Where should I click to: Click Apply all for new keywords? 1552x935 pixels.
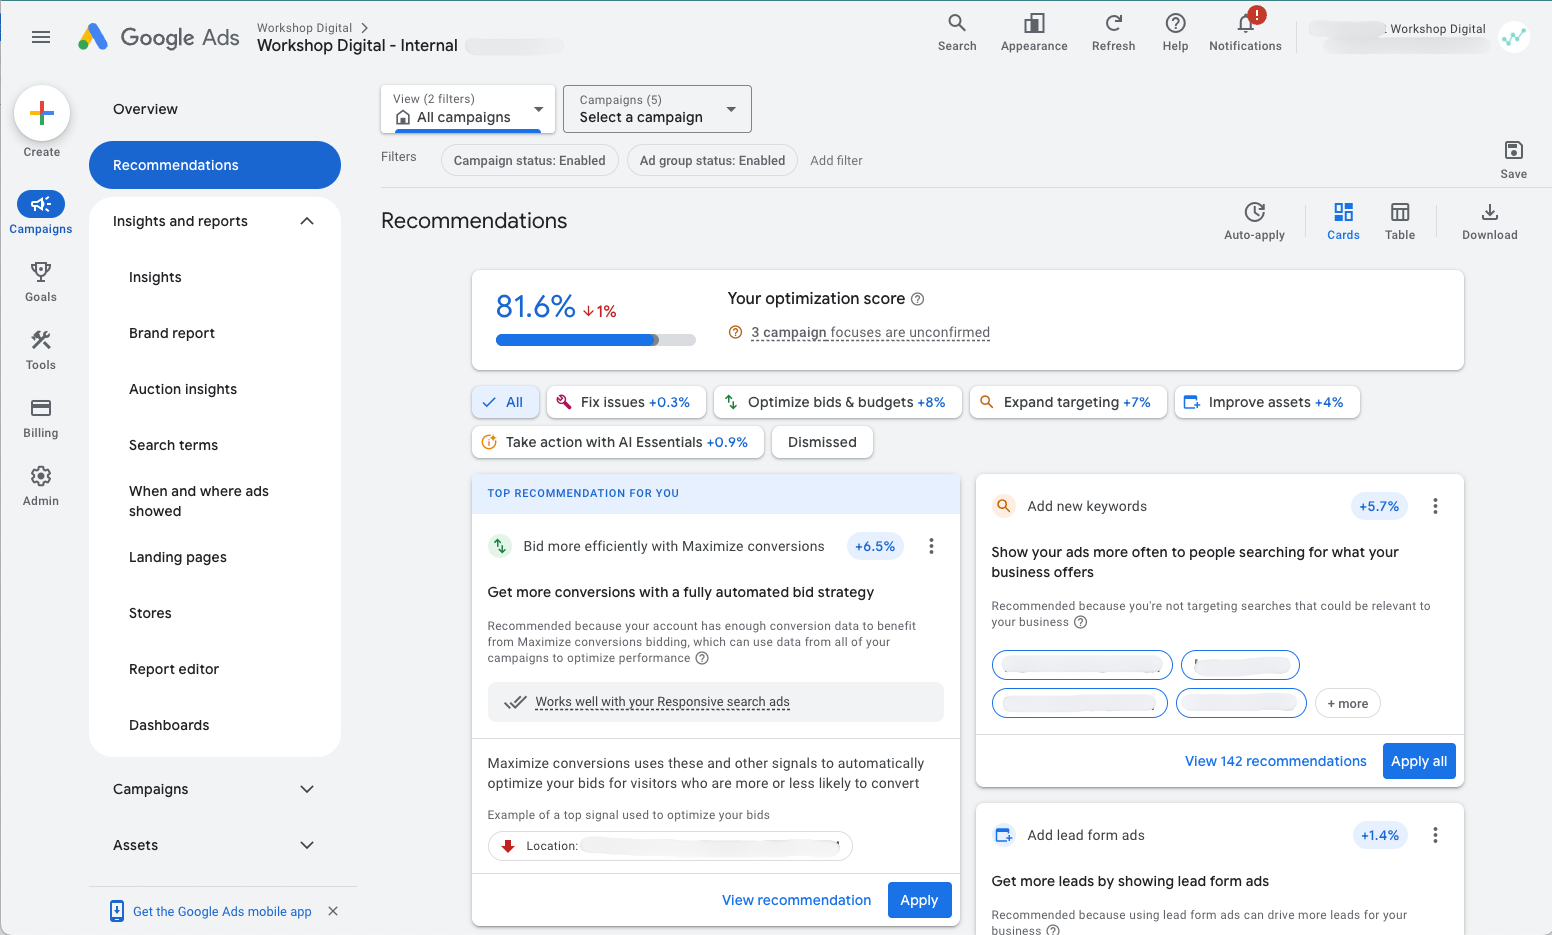1419,761
